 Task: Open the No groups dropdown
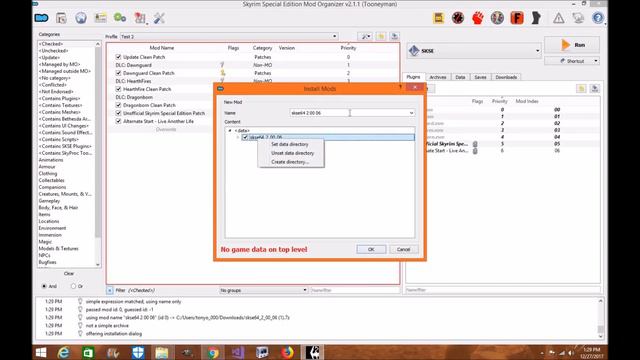264,290
